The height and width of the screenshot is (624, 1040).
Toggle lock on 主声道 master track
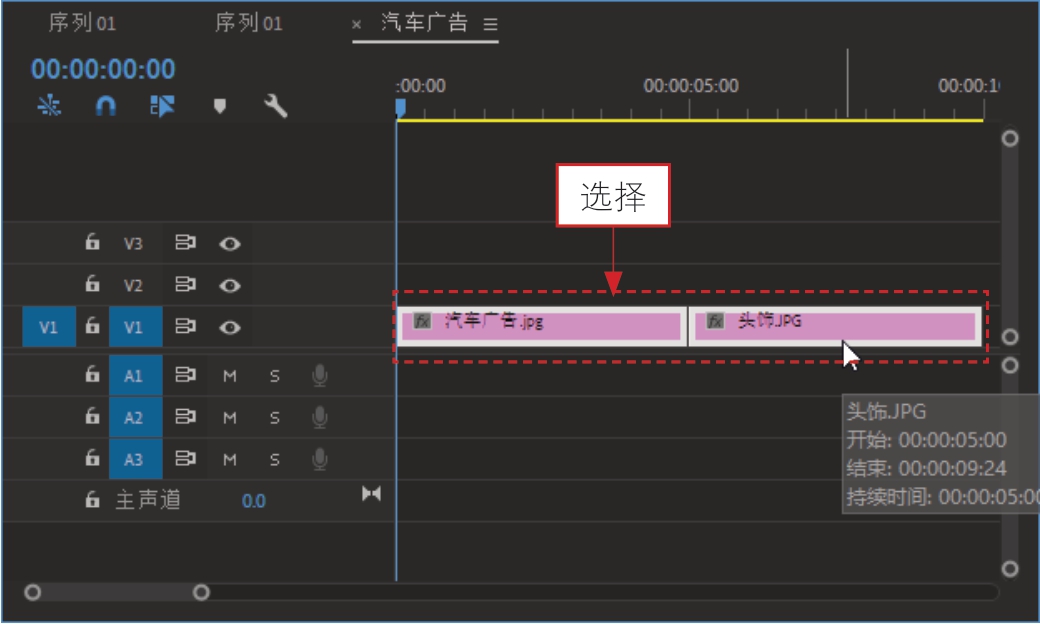[x=92, y=499]
